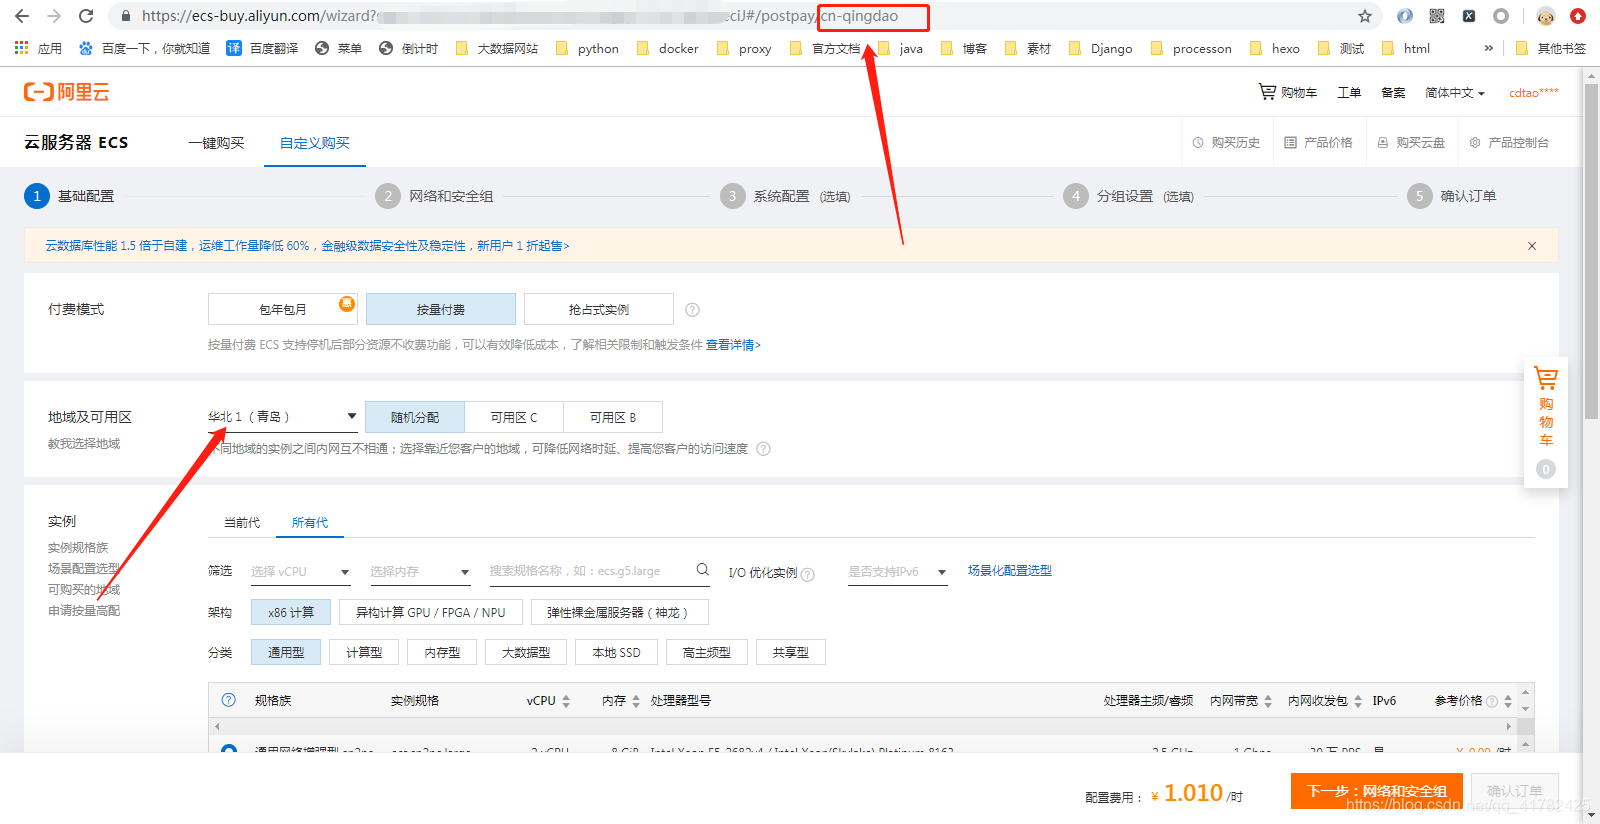Screen dimensions: 1600x824
Task: Open 备案 in the header
Action: pos(1393,92)
